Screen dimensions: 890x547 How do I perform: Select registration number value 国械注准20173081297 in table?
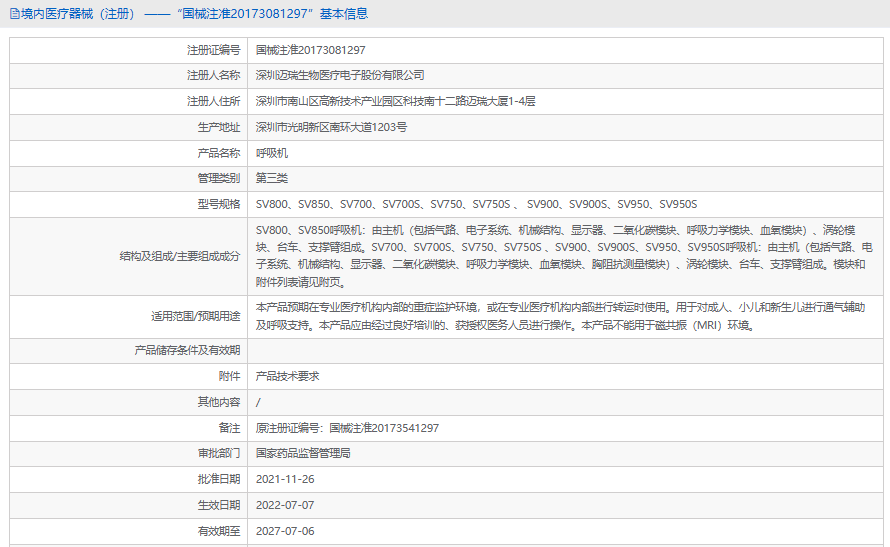click(310, 51)
